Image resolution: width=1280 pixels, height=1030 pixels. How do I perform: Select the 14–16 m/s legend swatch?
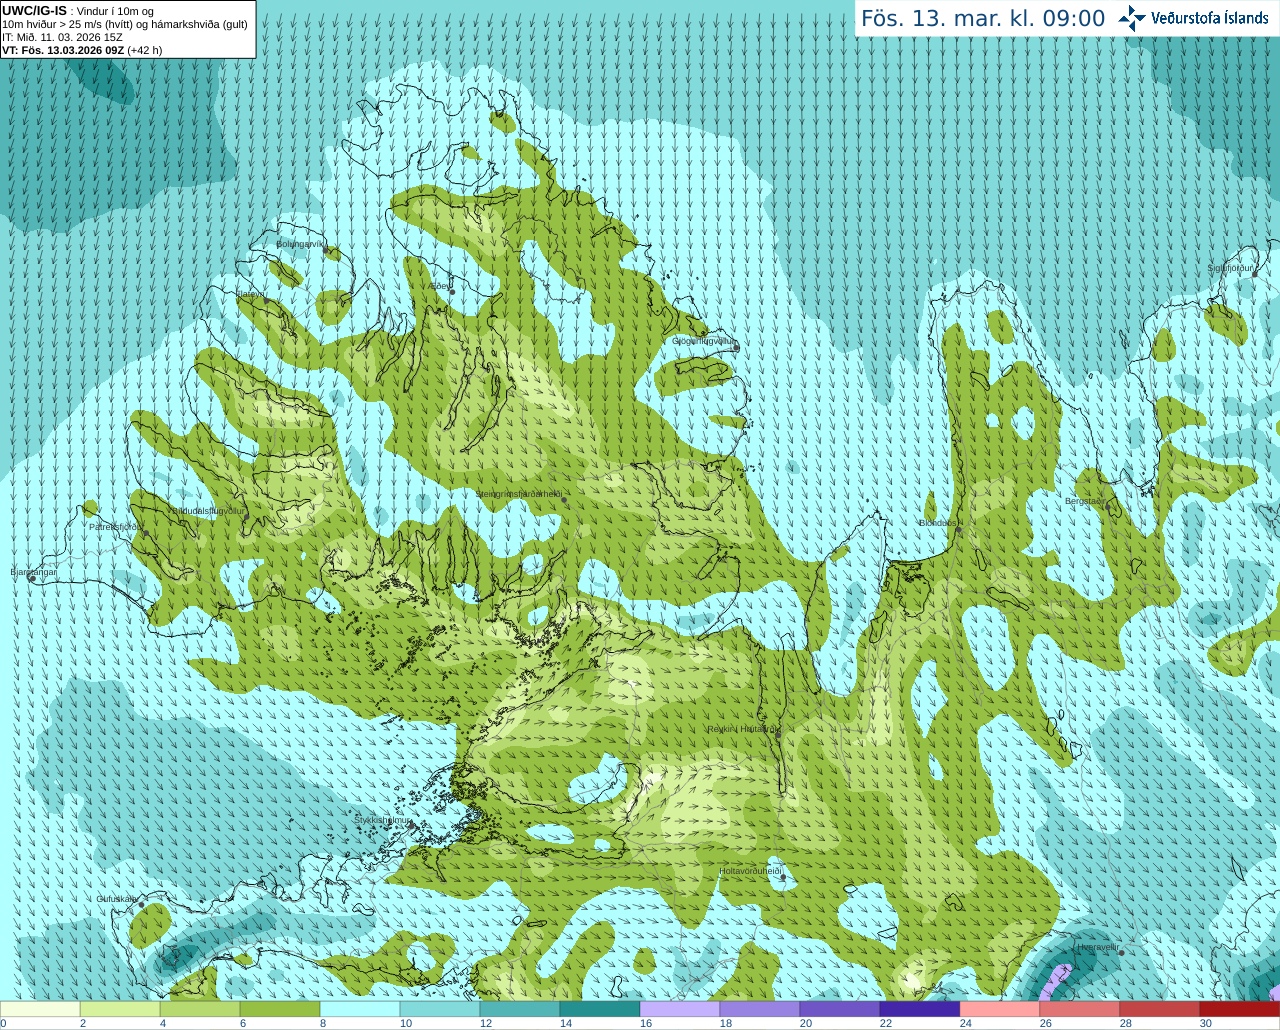(x=600, y=1009)
